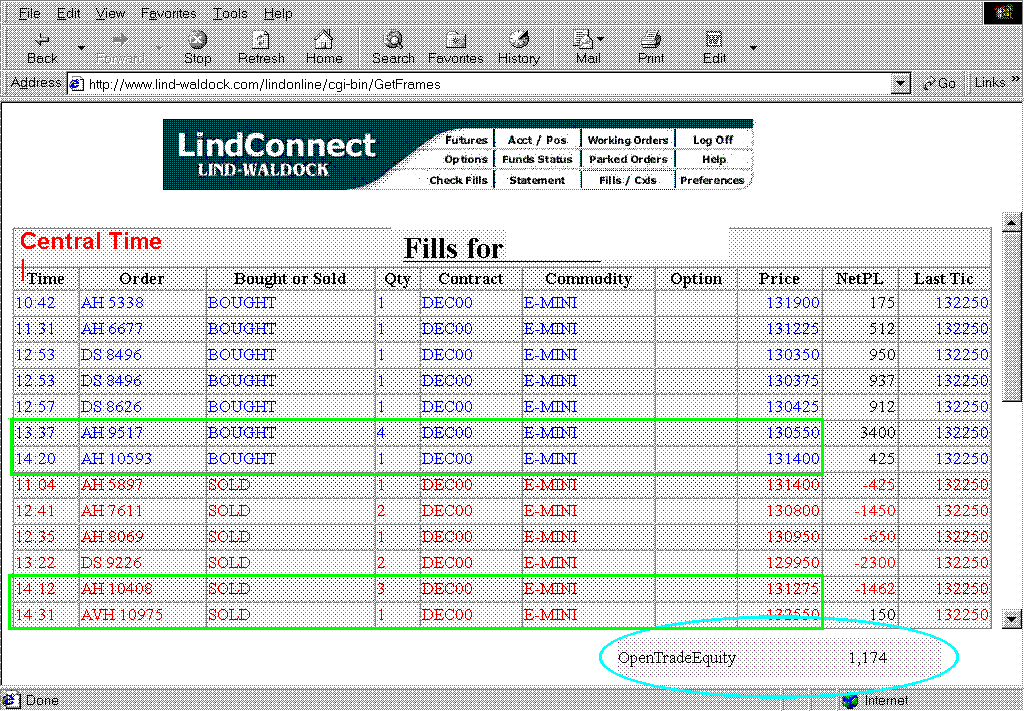Viewport: 1024px width, 711px height.
Task: Go to the Home page icon
Action: [324, 48]
